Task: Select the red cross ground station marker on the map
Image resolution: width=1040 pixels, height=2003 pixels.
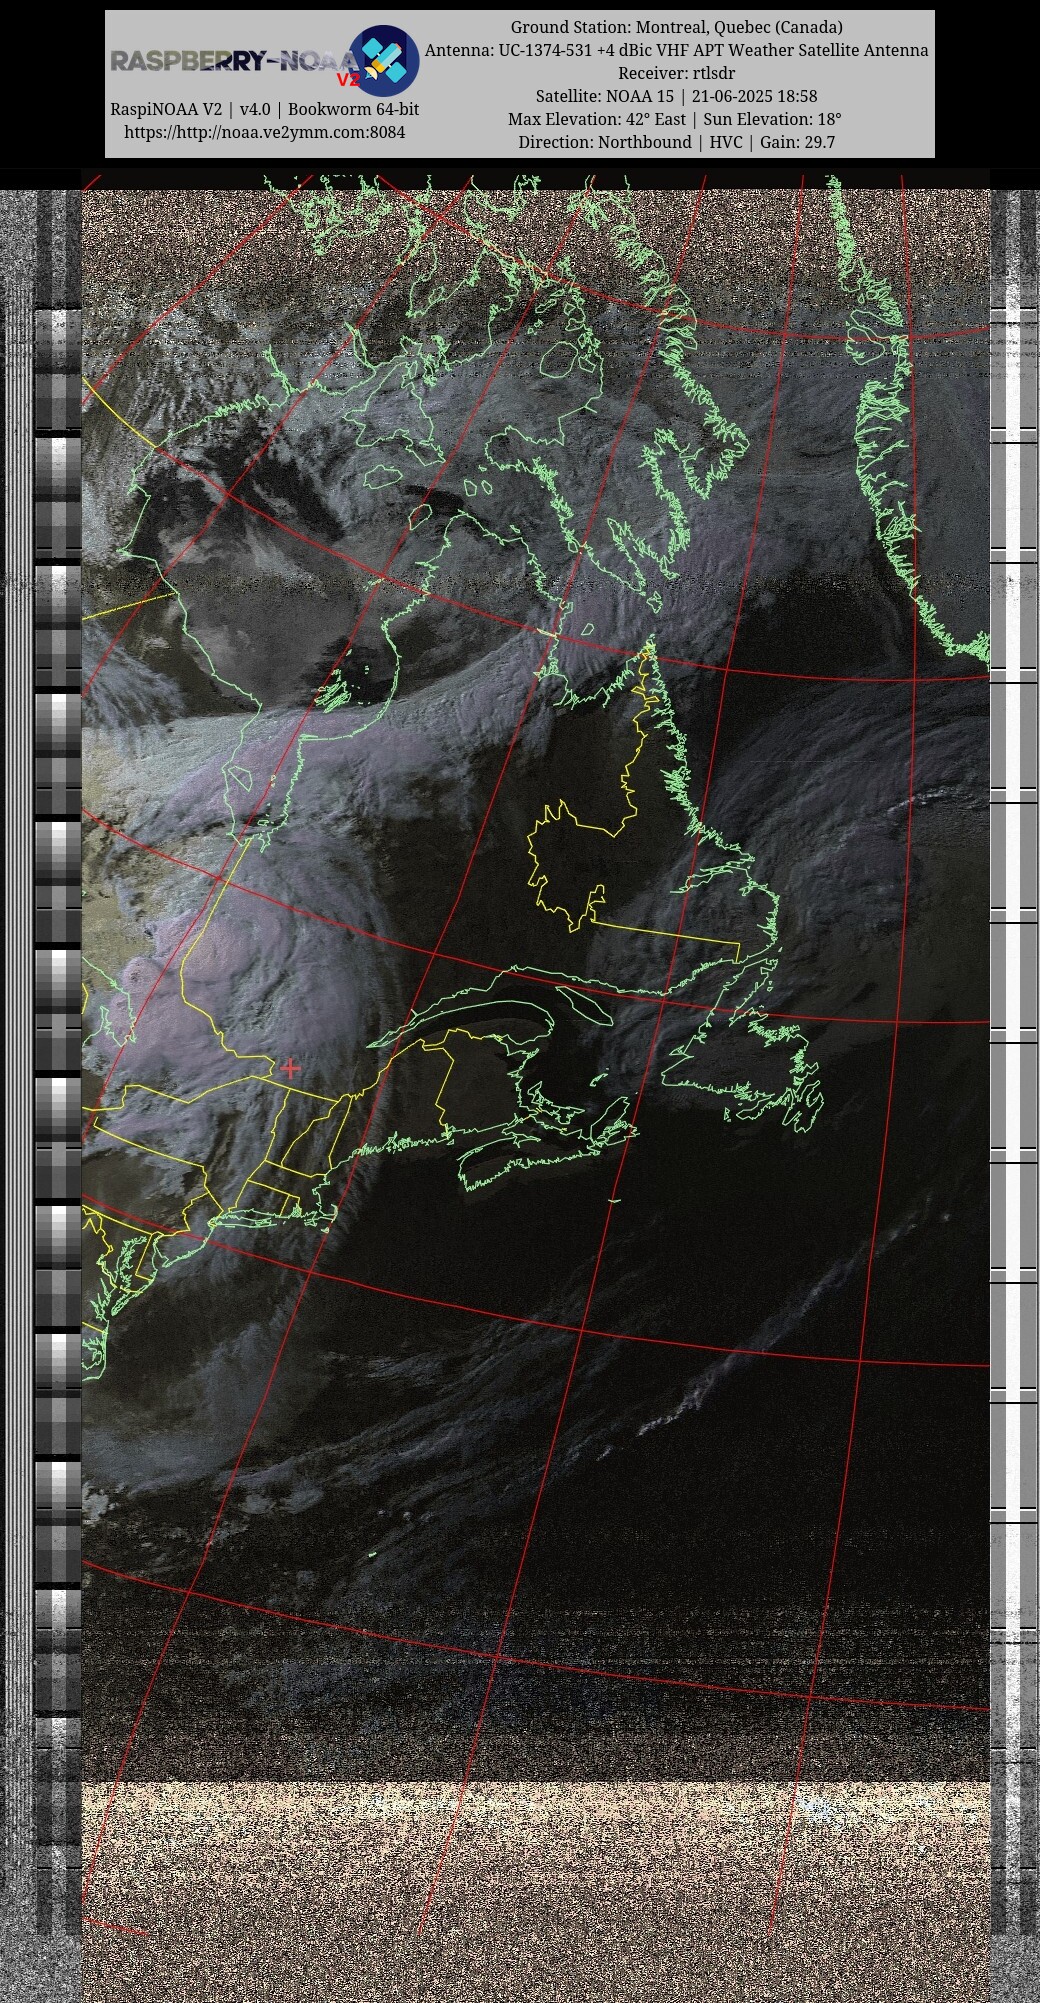Action: pyautogui.click(x=290, y=1068)
